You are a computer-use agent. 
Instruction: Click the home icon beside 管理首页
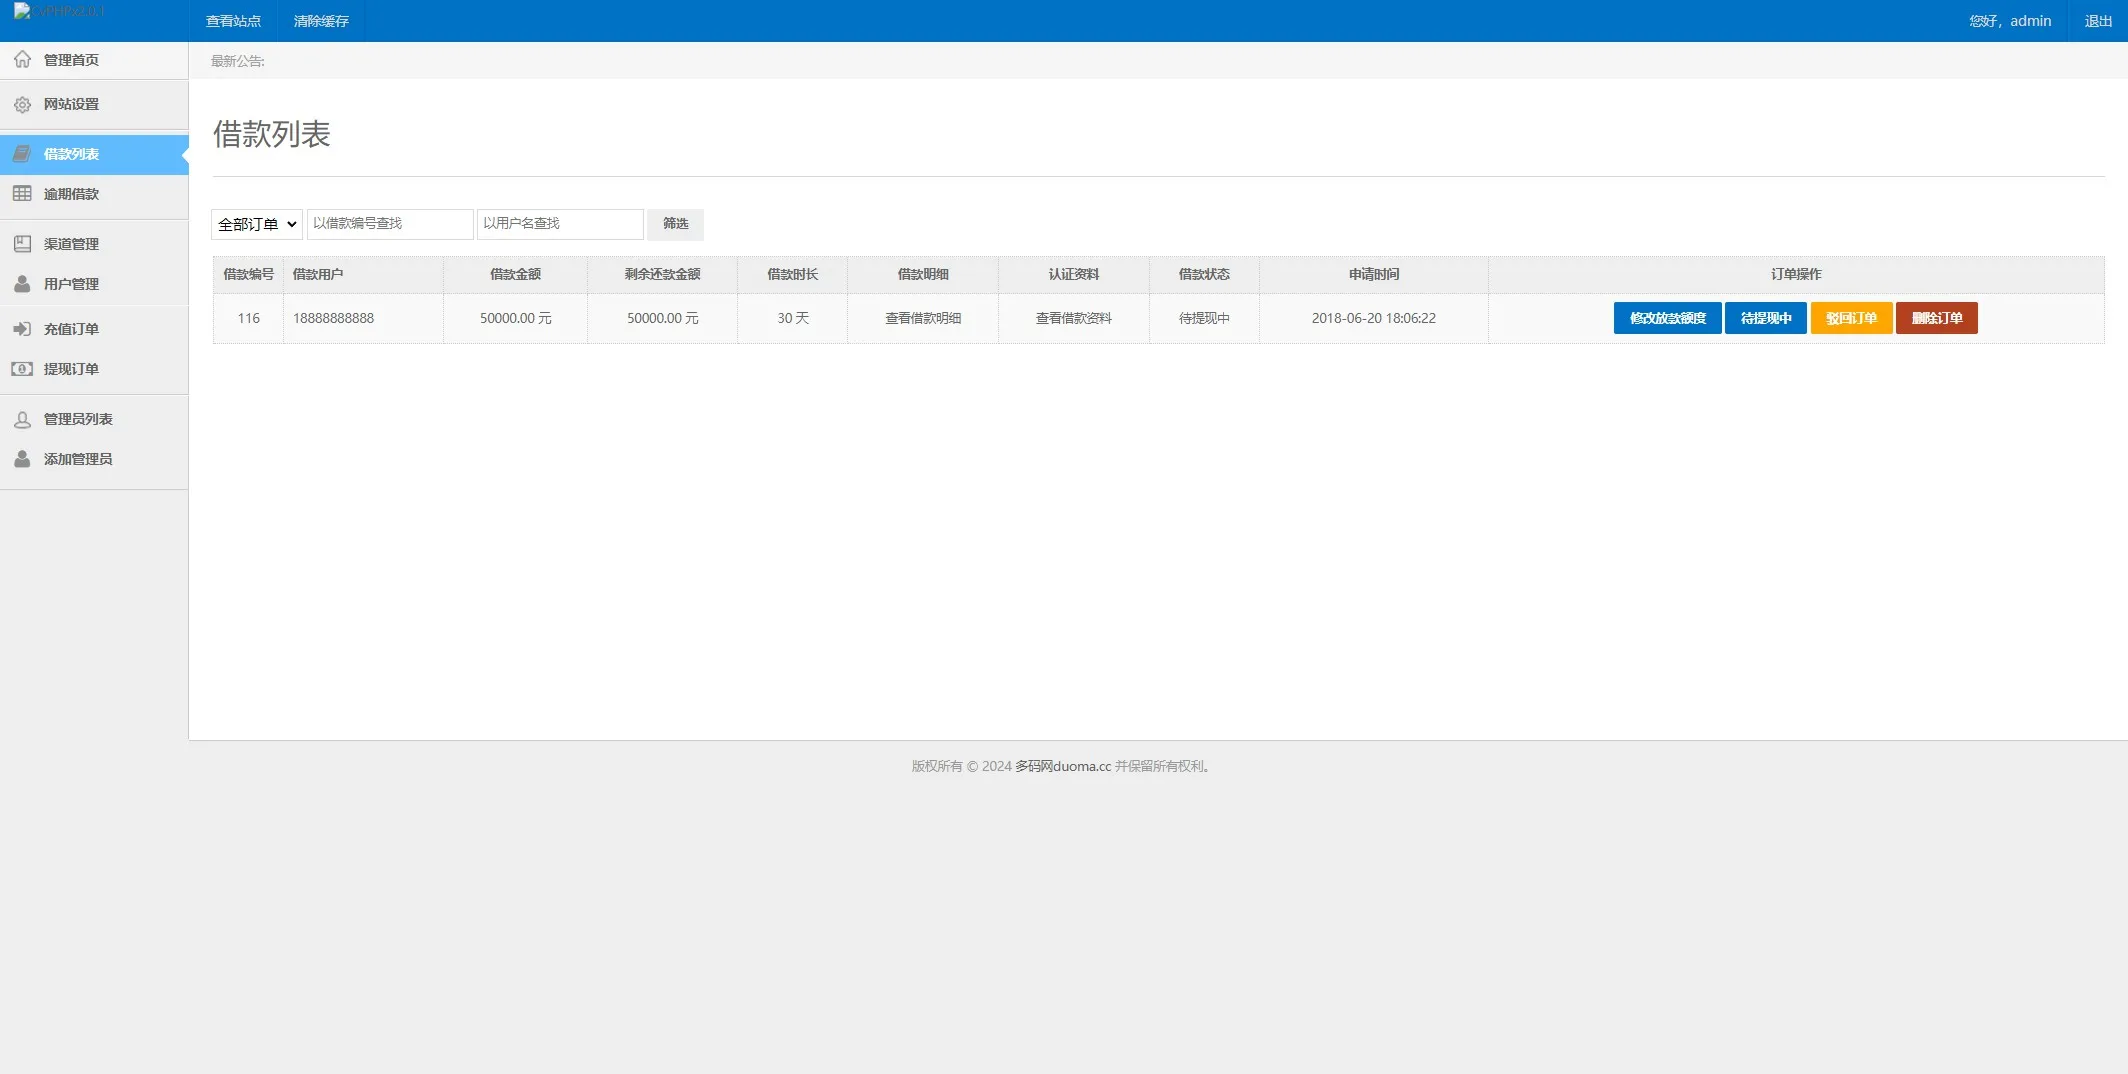(22, 60)
